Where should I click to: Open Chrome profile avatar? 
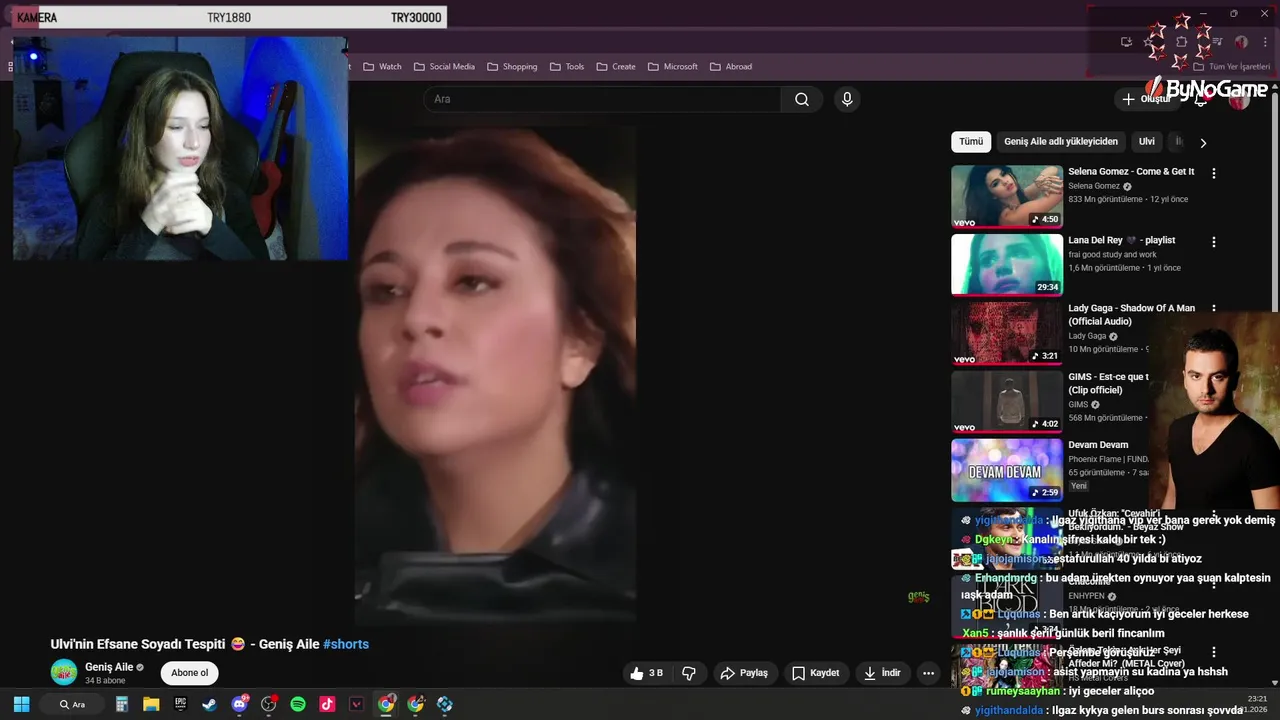[x=1241, y=42]
